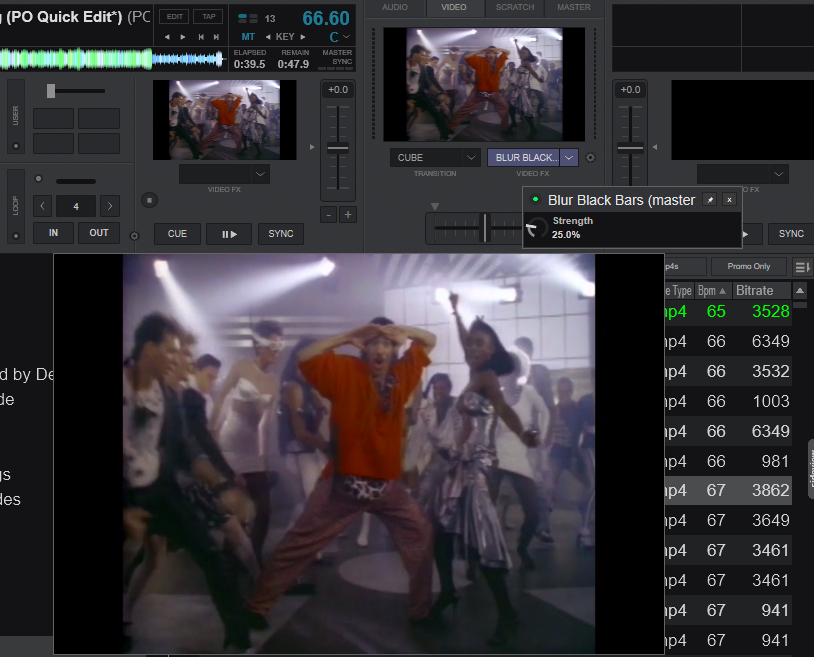The image size is (814, 657).
Task: Click the left deck CUE button
Action: pyautogui.click(x=177, y=234)
